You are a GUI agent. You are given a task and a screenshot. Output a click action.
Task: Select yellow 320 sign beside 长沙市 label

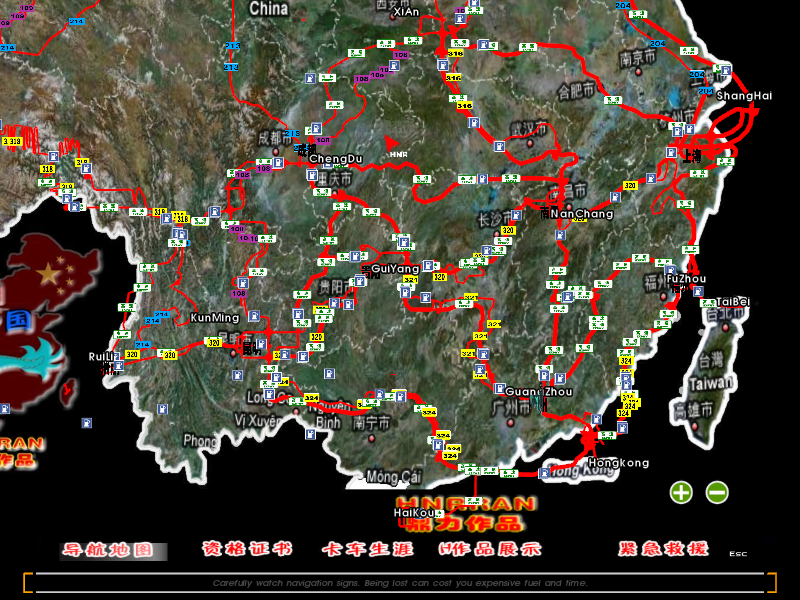point(508,230)
